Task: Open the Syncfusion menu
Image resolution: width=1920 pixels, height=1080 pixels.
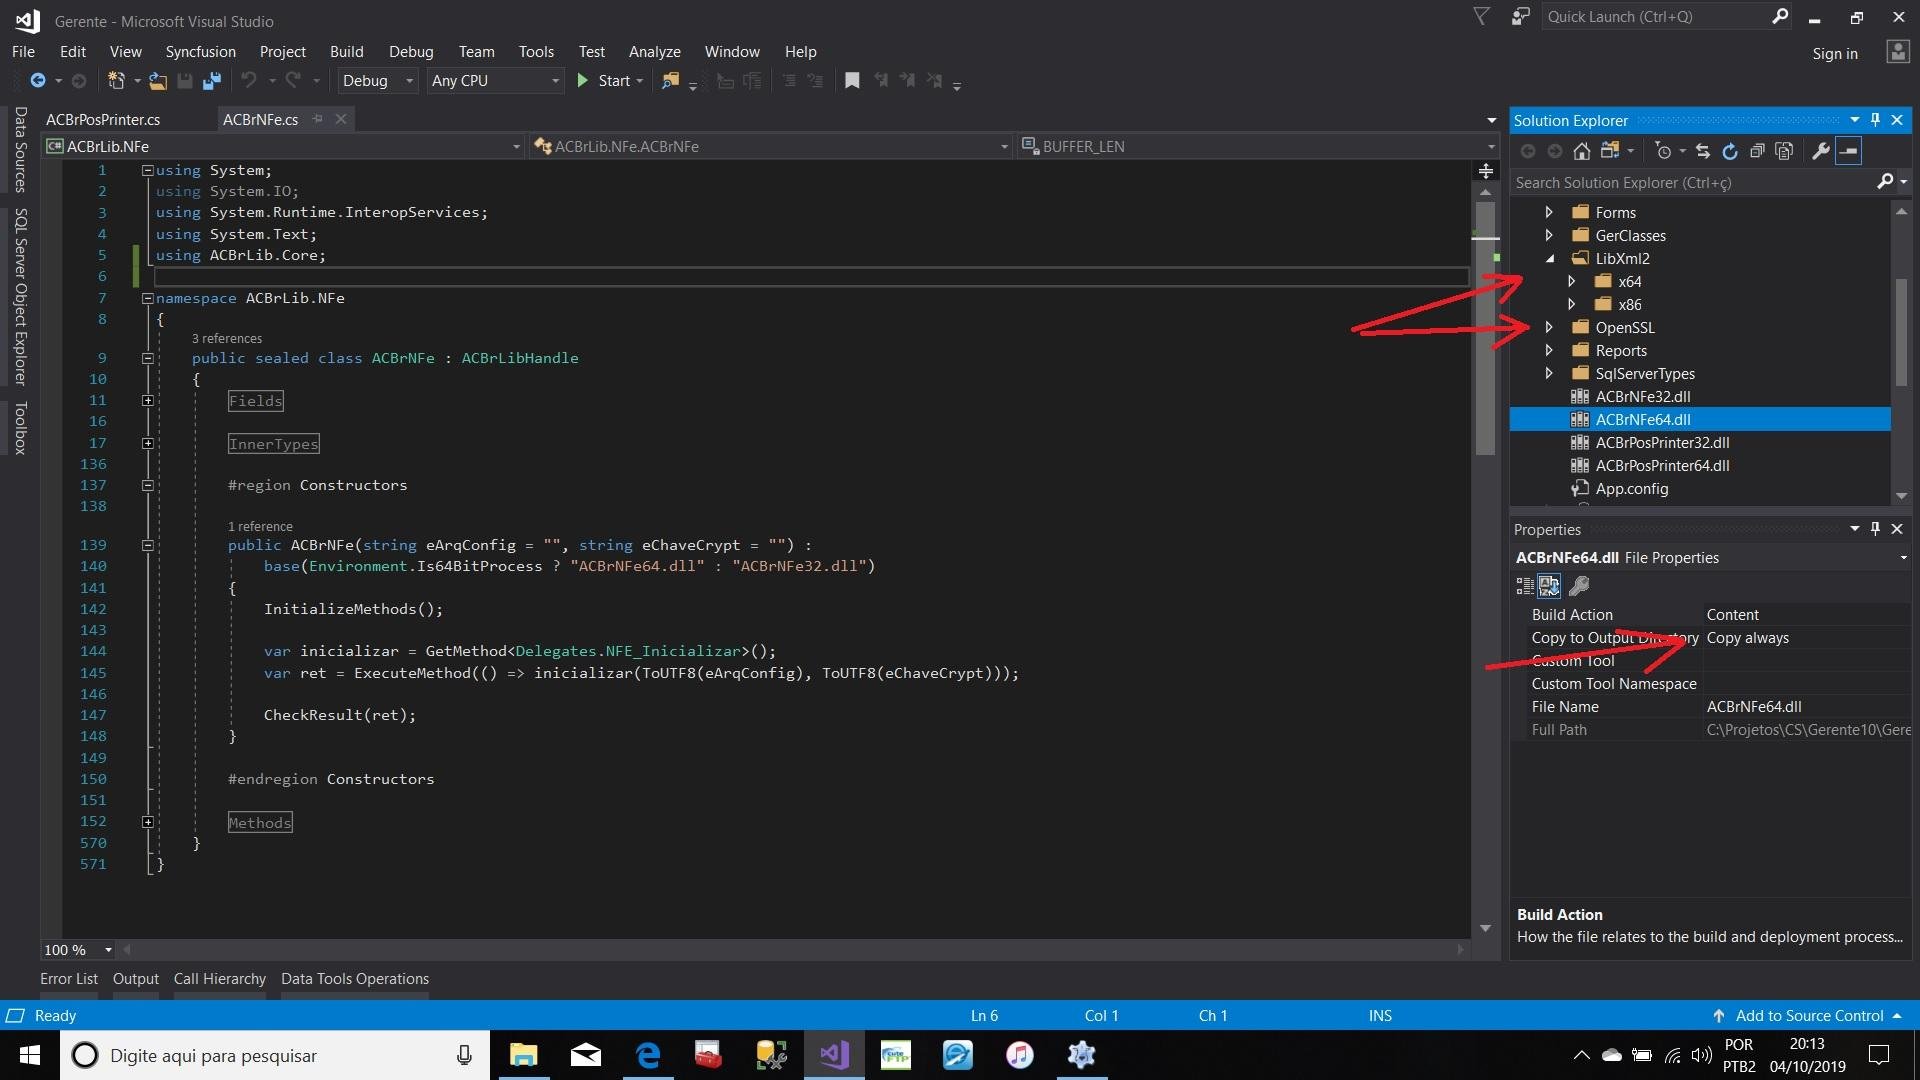Action: pyautogui.click(x=201, y=52)
